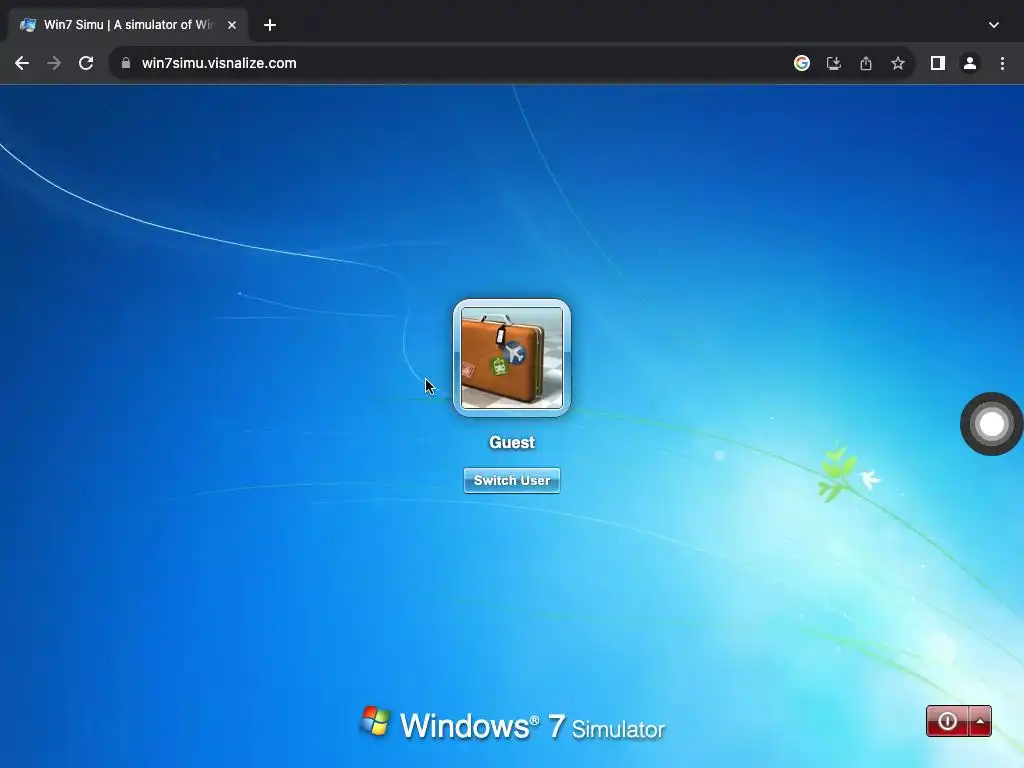Open the browser three-dot menu
The height and width of the screenshot is (768, 1024).
tap(1002, 63)
